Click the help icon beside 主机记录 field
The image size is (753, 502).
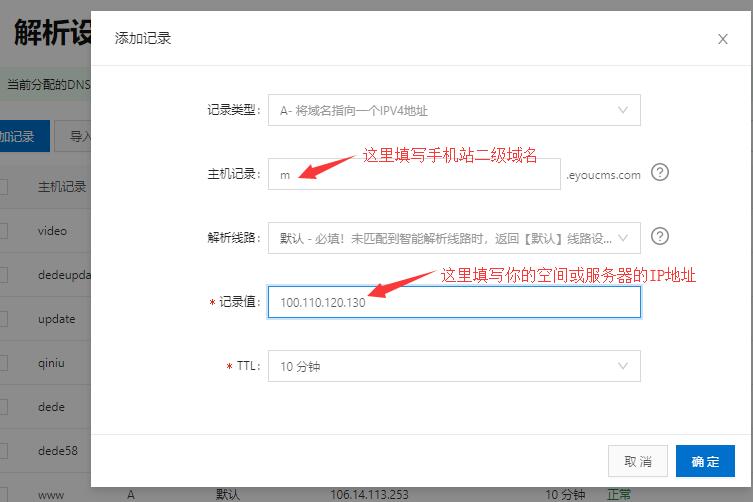point(659,172)
